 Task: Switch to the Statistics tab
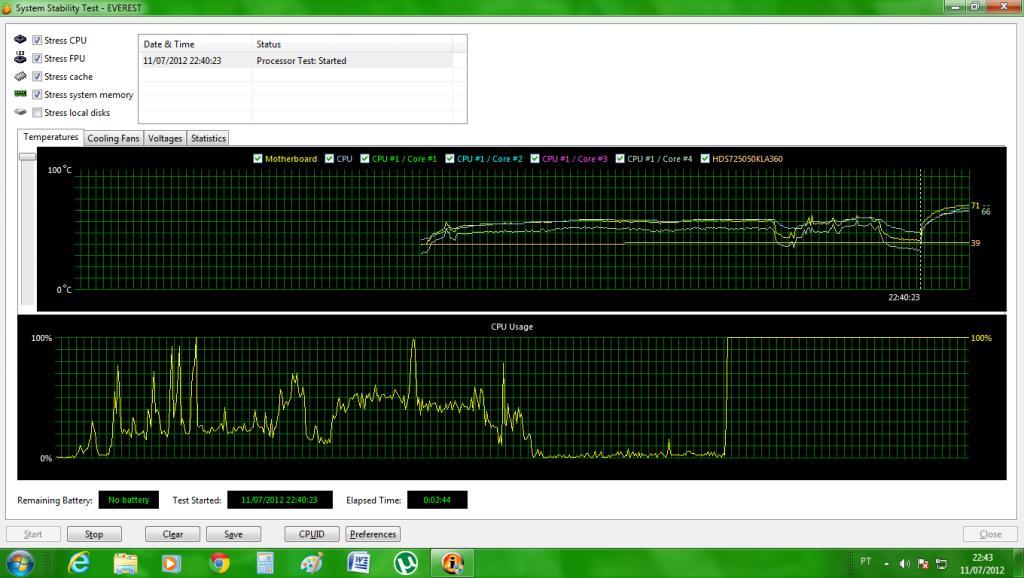208,138
